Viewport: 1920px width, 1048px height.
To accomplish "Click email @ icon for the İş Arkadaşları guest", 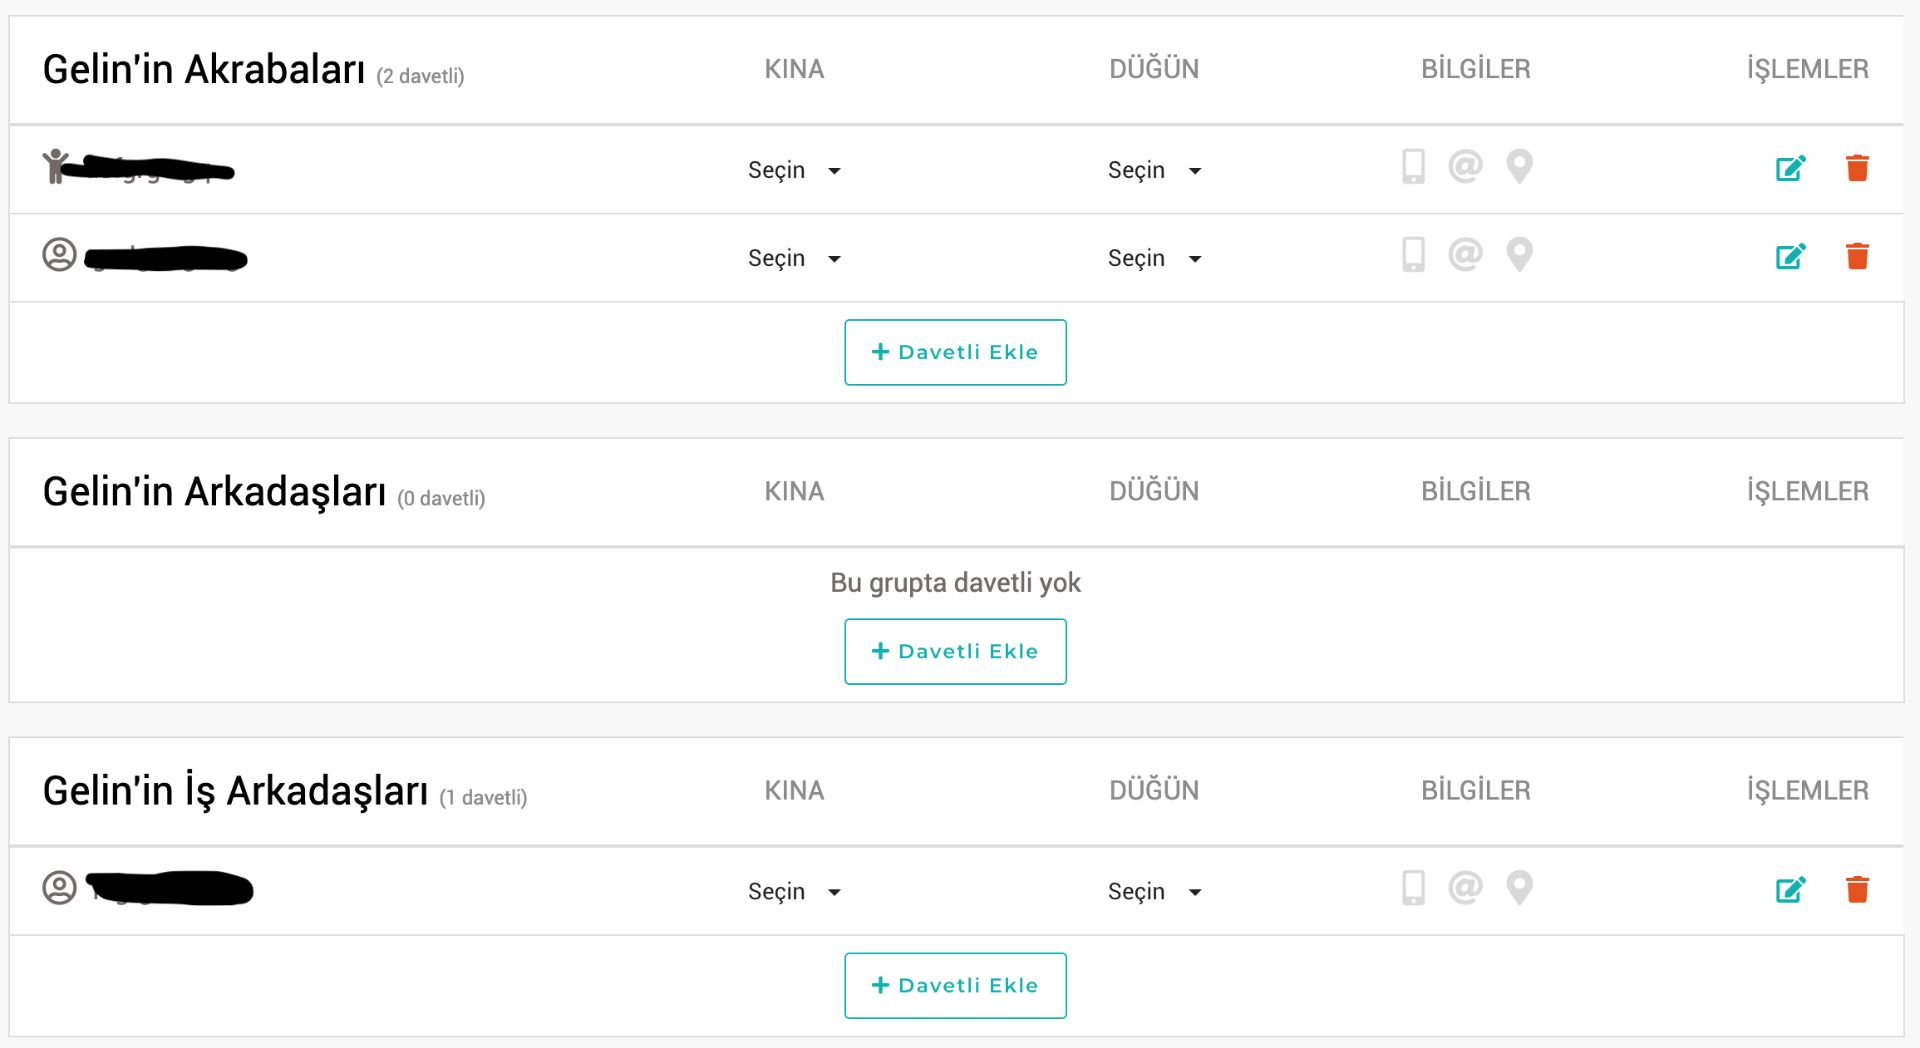I will [x=1465, y=887].
